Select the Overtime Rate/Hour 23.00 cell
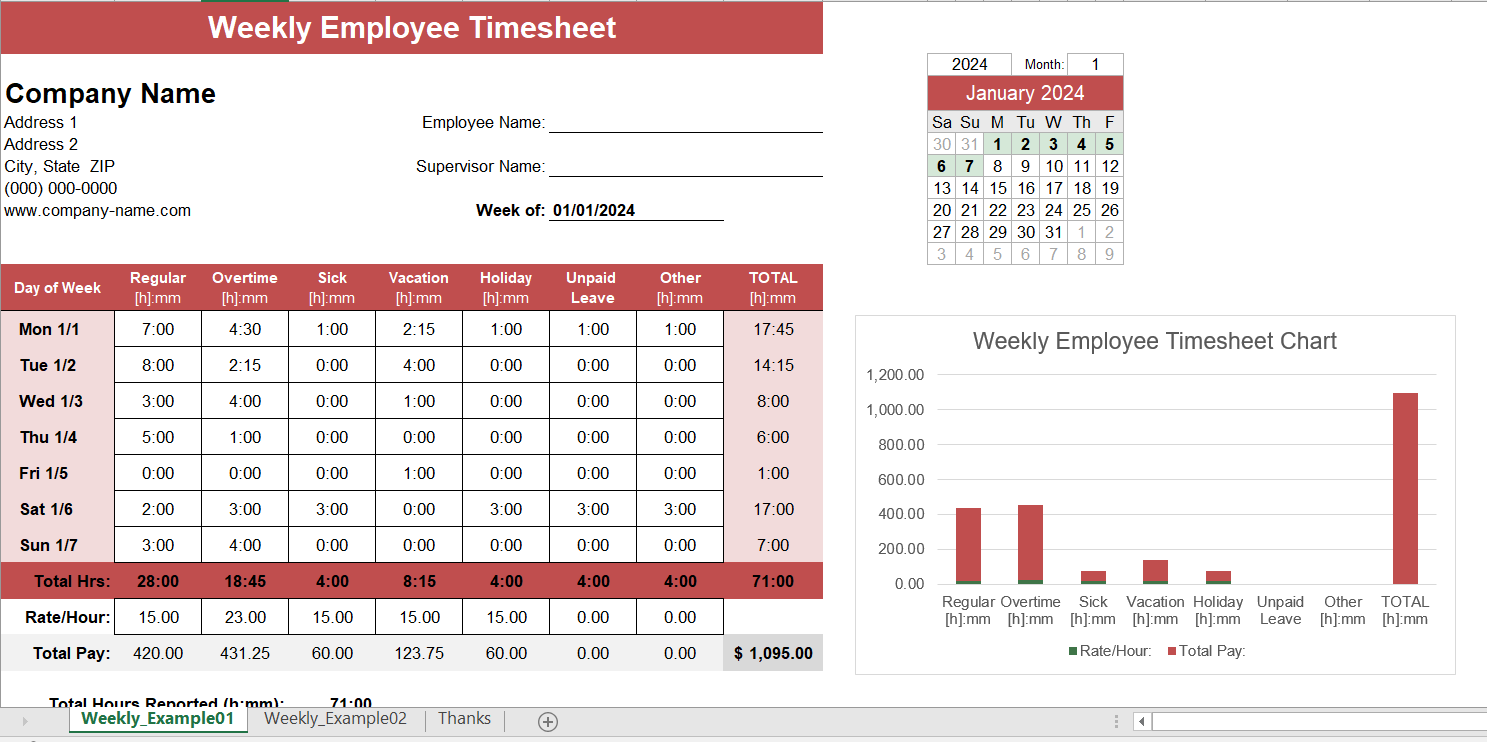 click(x=245, y=617)
